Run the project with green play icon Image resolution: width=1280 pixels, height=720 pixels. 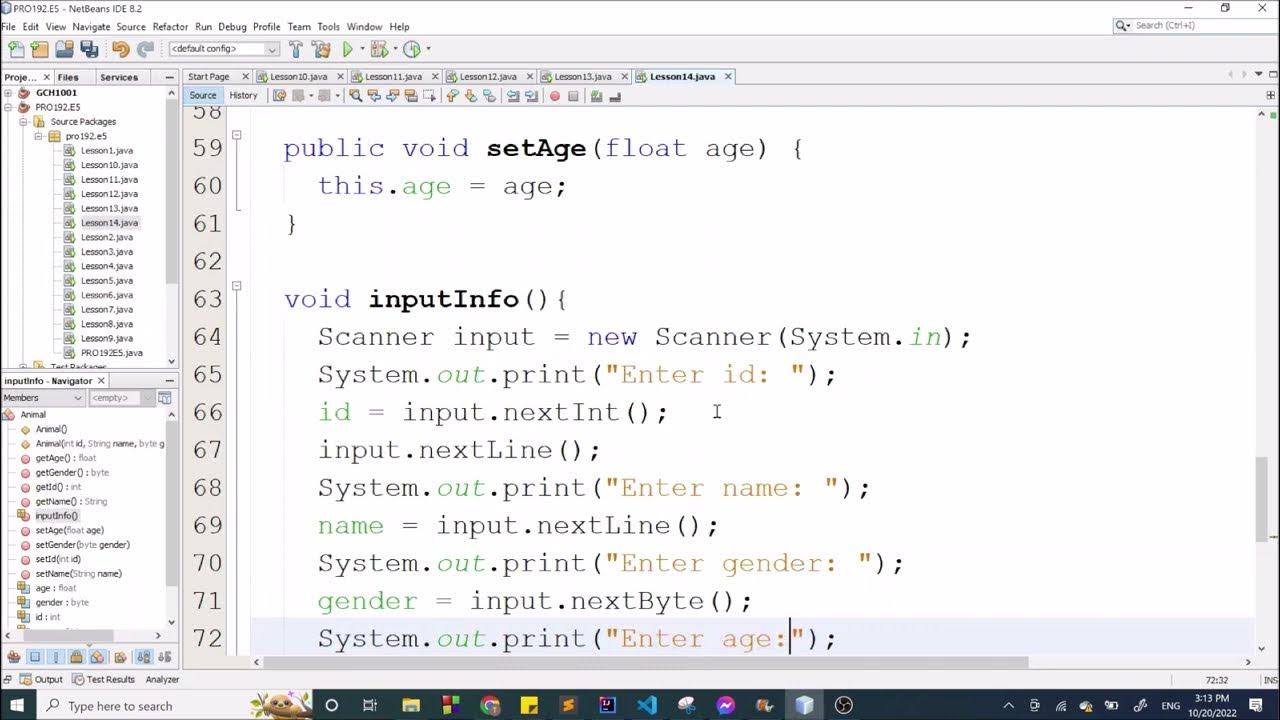[x=348, y=48]
